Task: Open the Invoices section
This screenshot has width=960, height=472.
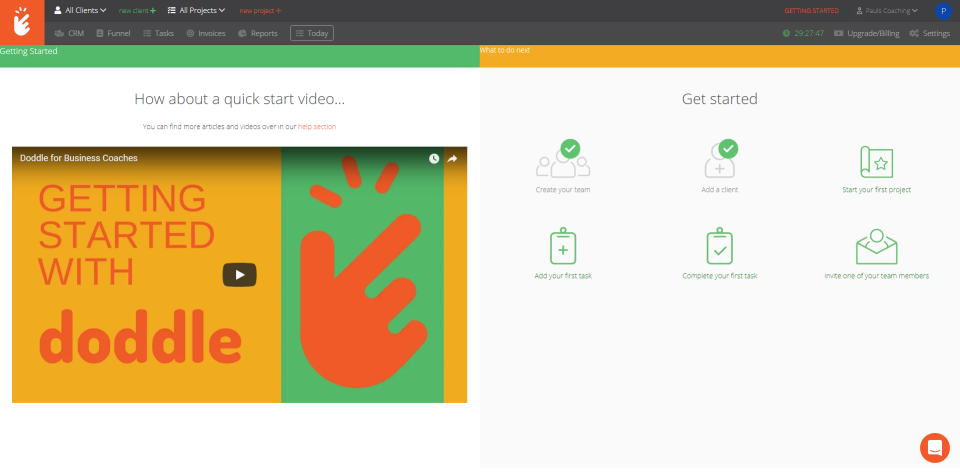Action: (x=206, y=33)
